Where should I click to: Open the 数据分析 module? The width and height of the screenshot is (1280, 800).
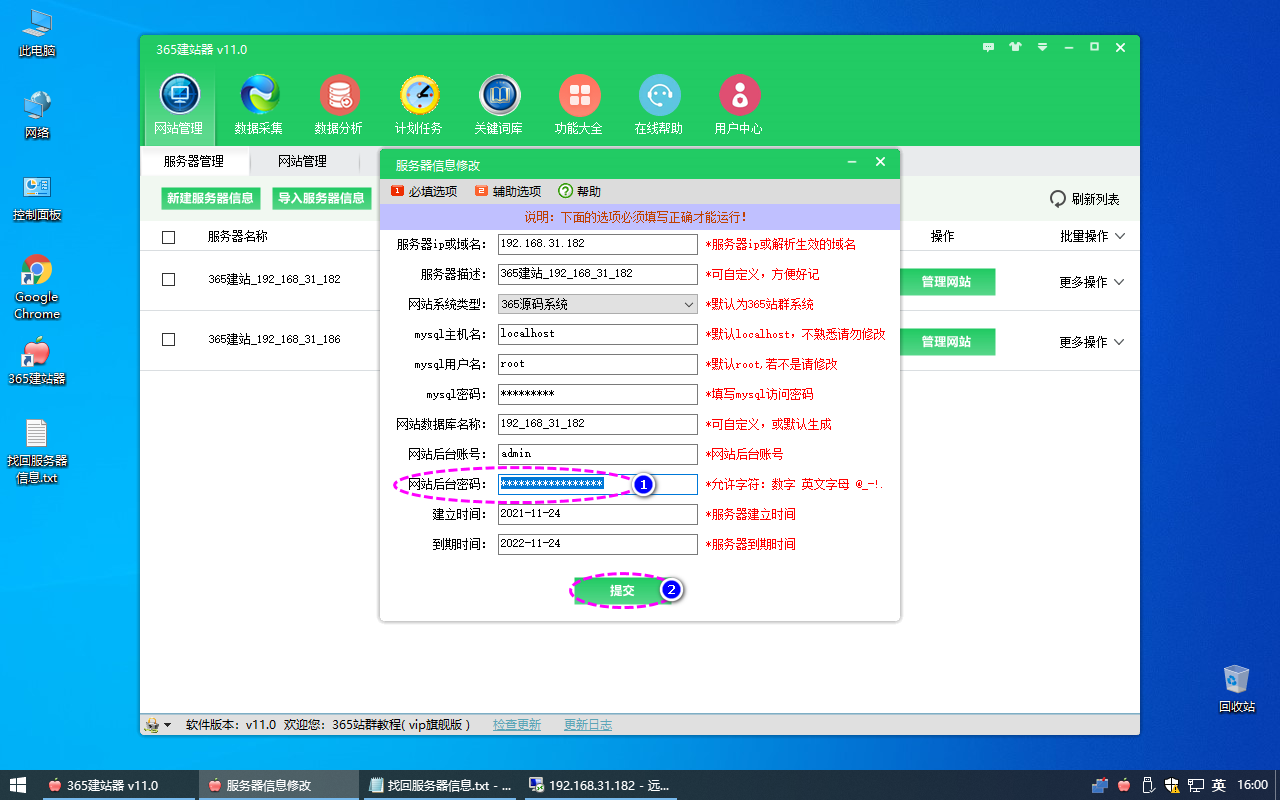pos(339,105)
